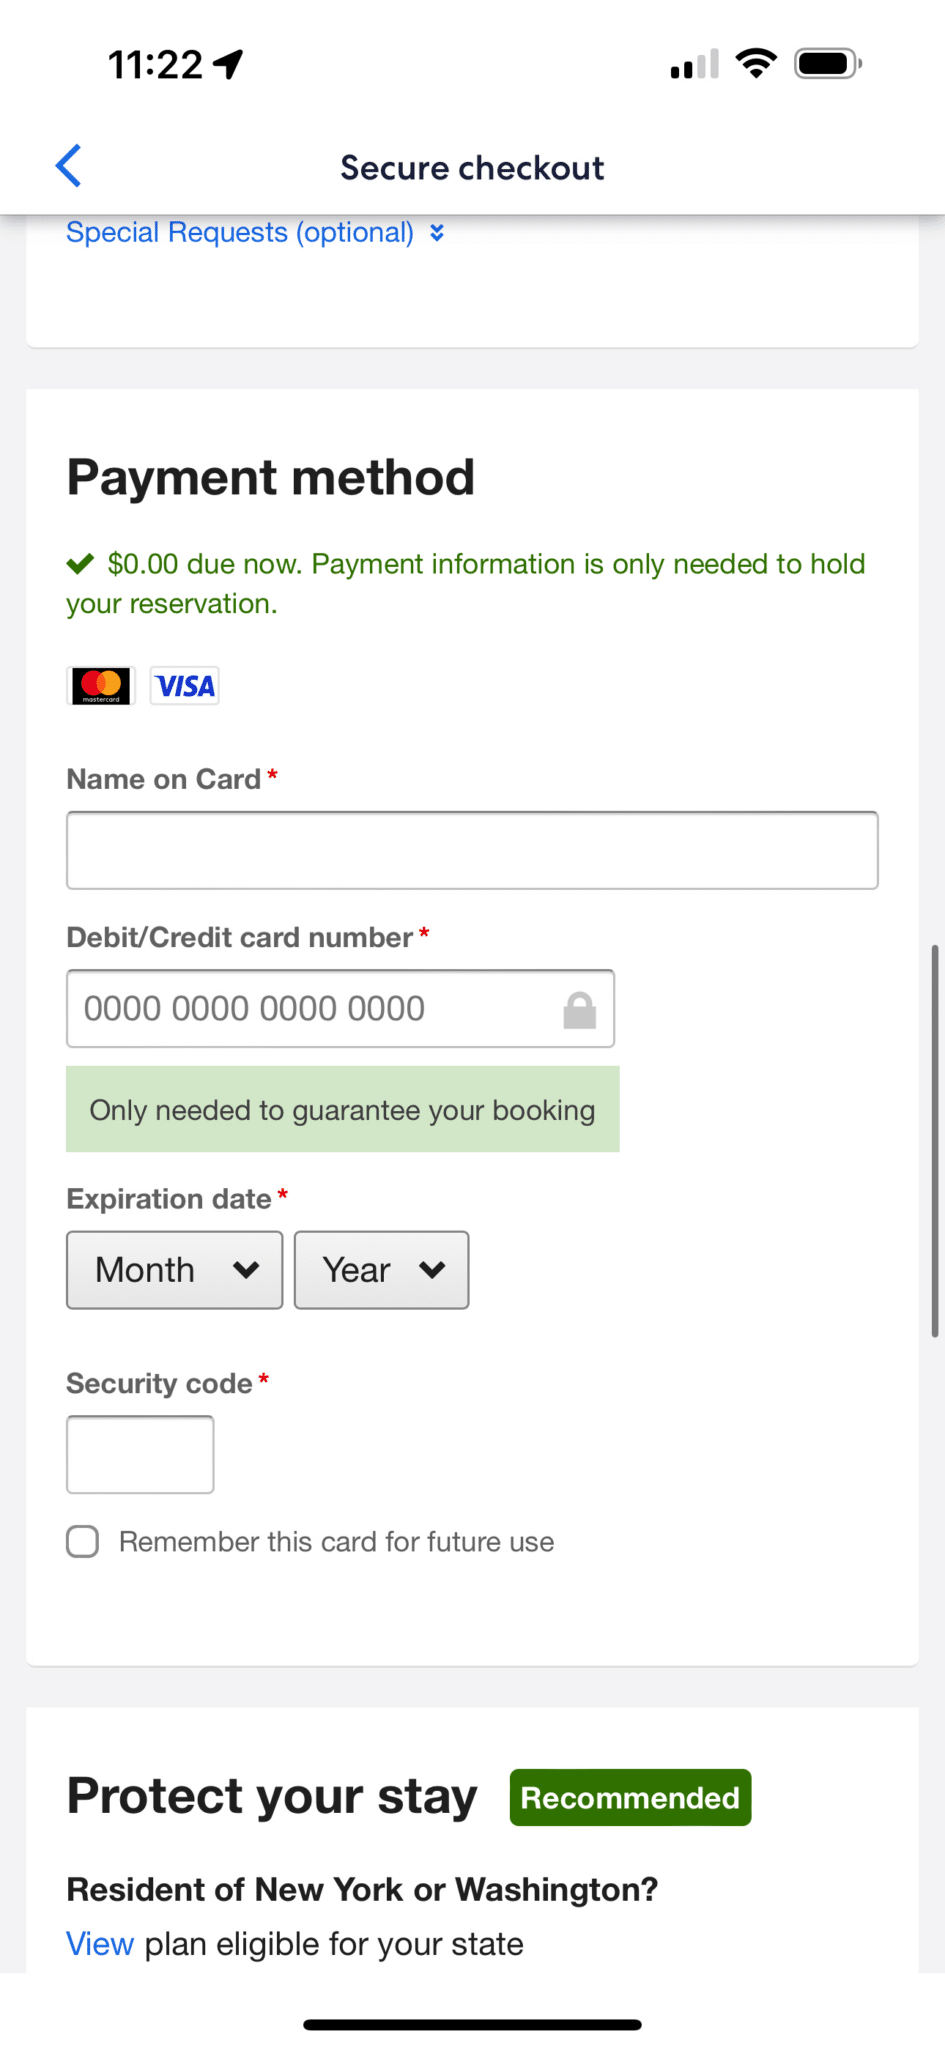The image size is (945, 2048).
Task: Click View plan eligible for your state
Action: [99, 1943]
